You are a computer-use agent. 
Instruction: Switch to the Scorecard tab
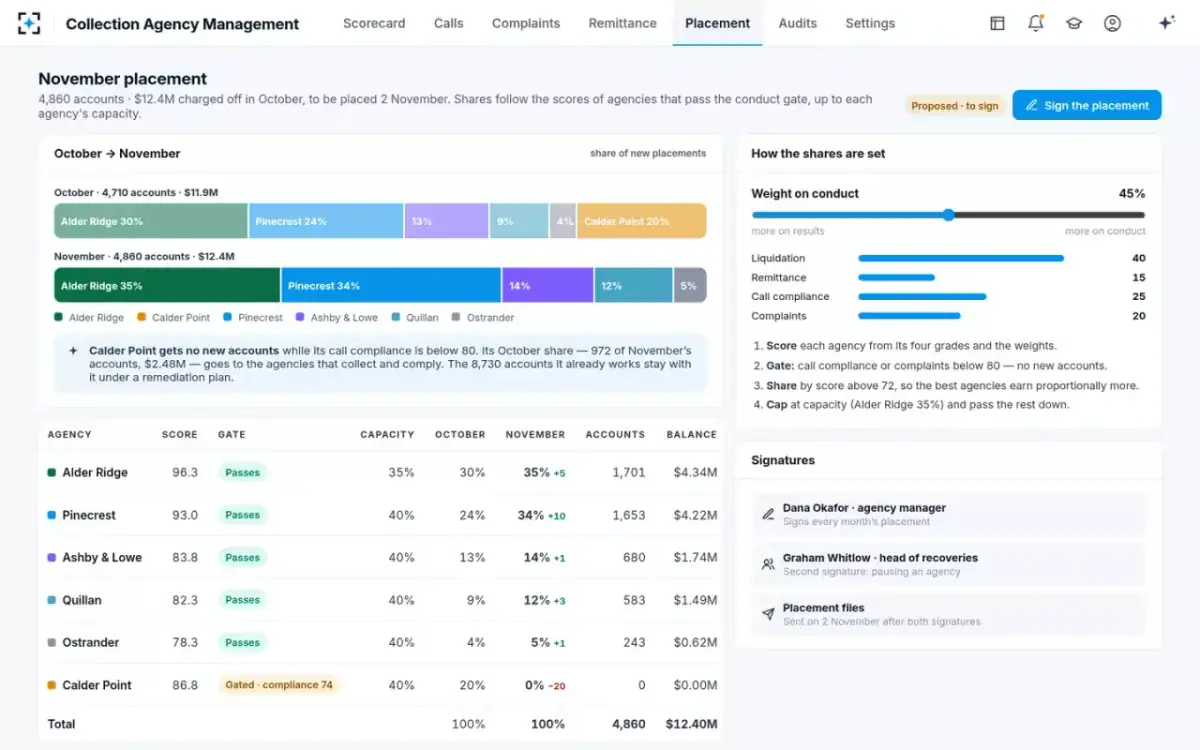(374, 23)
